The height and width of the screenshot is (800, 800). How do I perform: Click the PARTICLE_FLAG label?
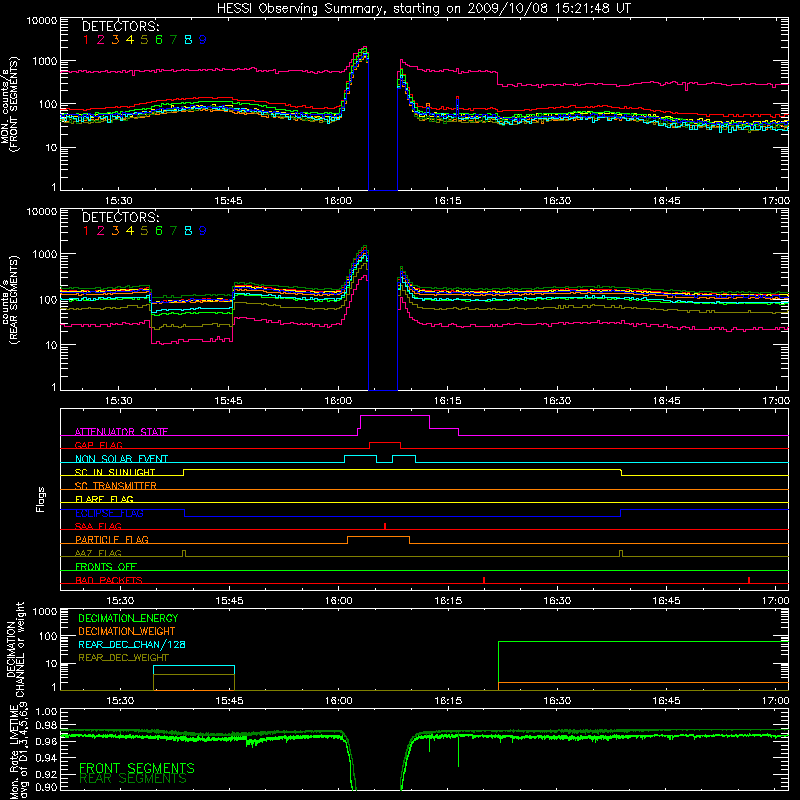click(112, 539)
